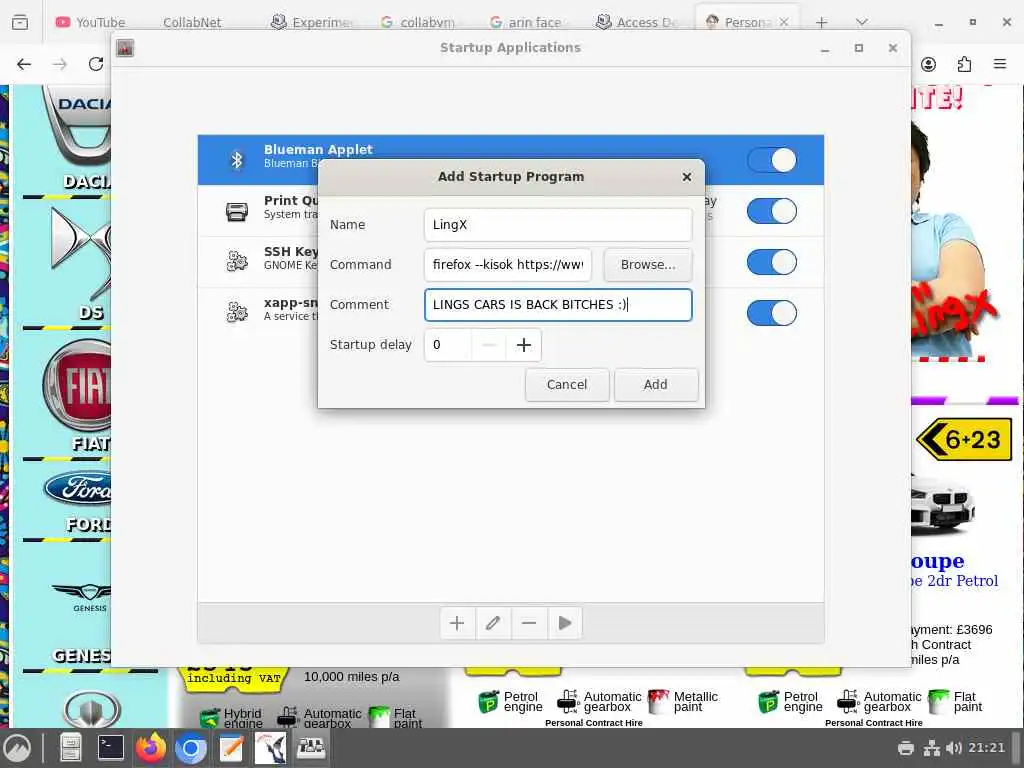Click the Bluetooth icon of Blueman Applet
The image size is (1024, 768).
pos(236,160)
